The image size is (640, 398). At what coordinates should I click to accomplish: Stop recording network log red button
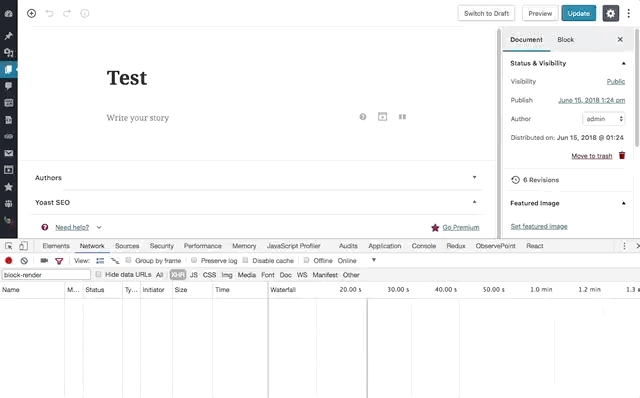coord(9,260)
